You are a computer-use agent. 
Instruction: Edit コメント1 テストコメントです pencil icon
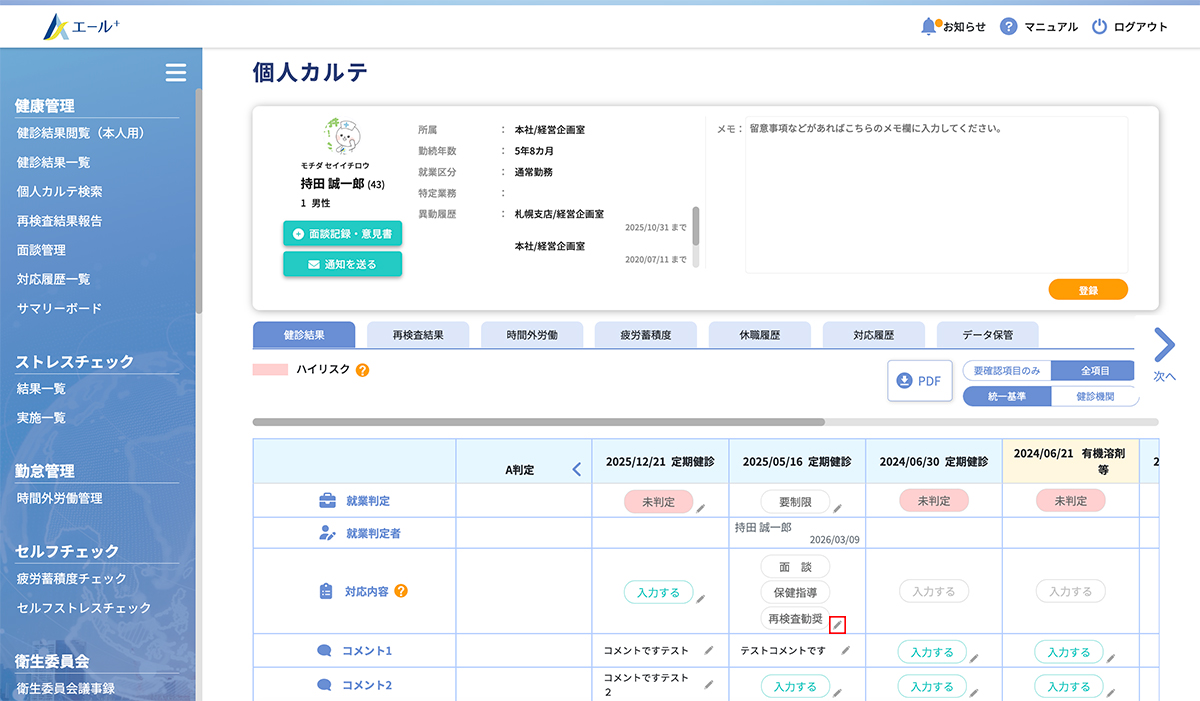[x=845, y=651]
